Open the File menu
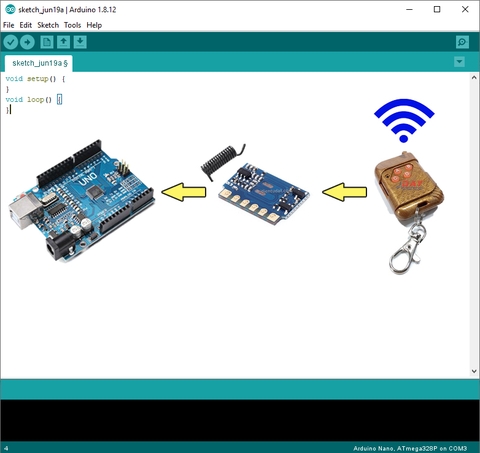 pos(9,25)
